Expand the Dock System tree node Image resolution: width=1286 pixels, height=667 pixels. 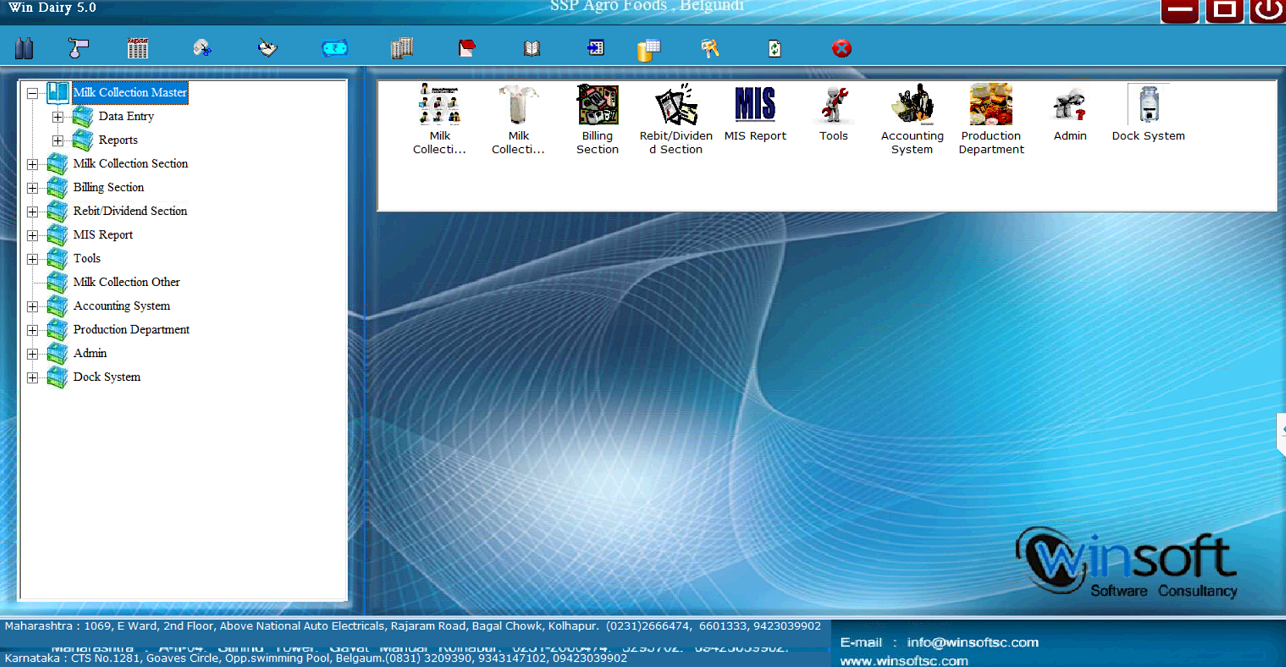pyautogui.click(x=33, y=378)
